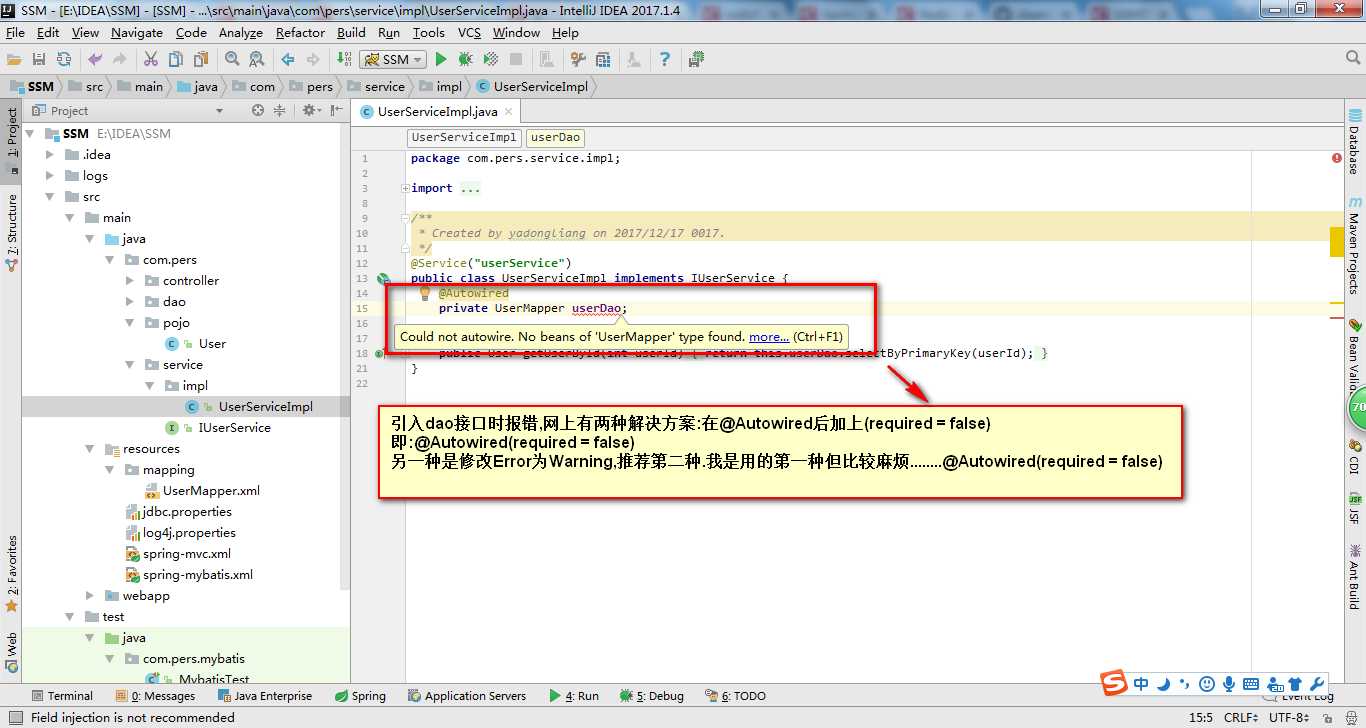The width and height of the screenshot is (1366, 728).
Task: Open the File menu
Action: click(x=15, y=32)
